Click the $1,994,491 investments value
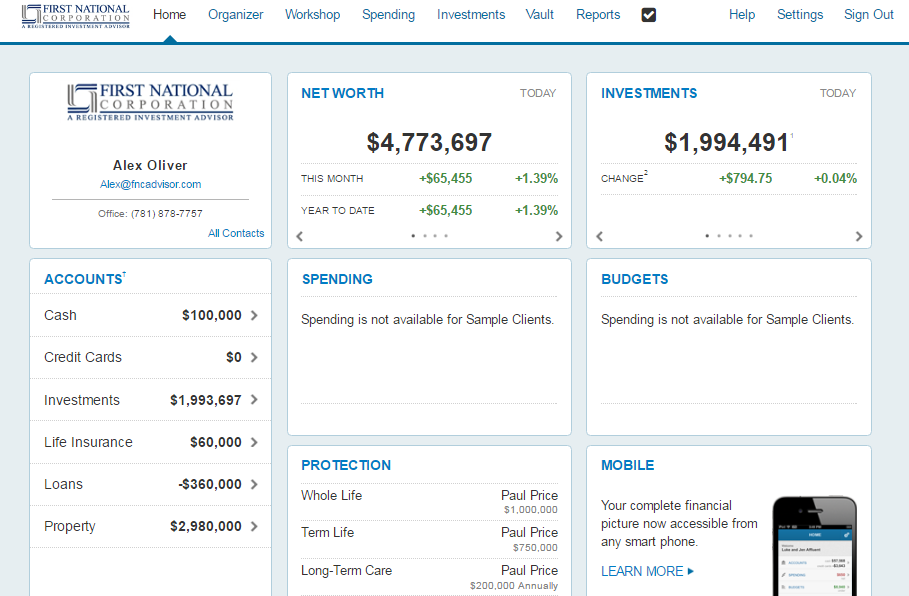909x596 pixels. pos(726,143)
